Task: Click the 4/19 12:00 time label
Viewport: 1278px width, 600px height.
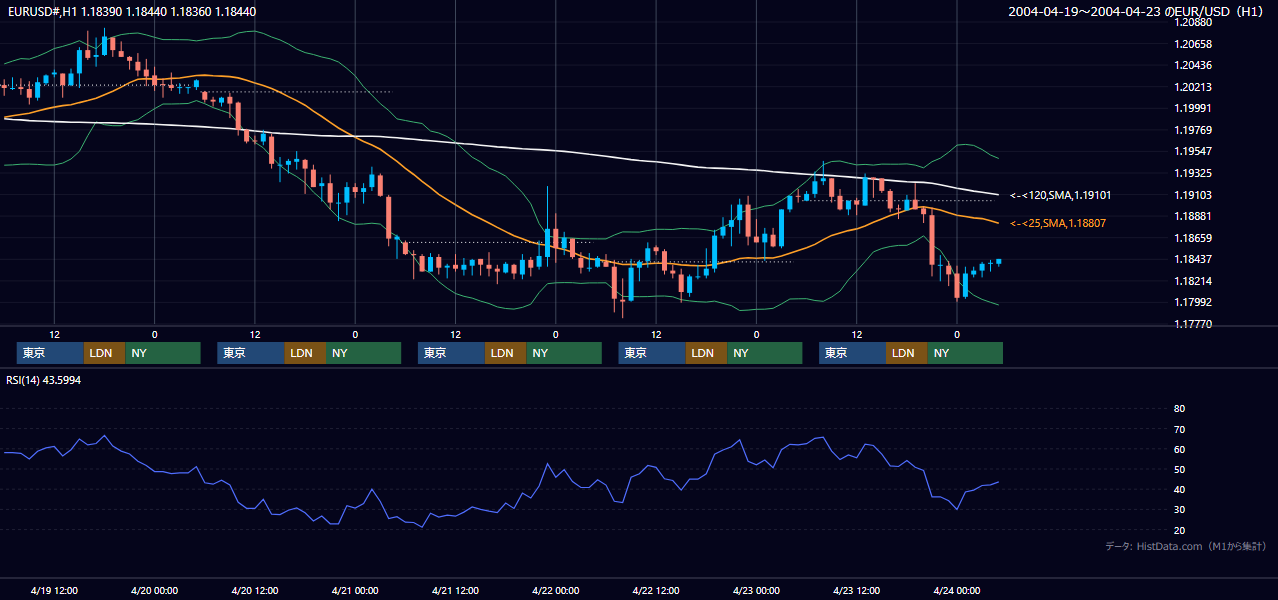Action: (54, 591)
